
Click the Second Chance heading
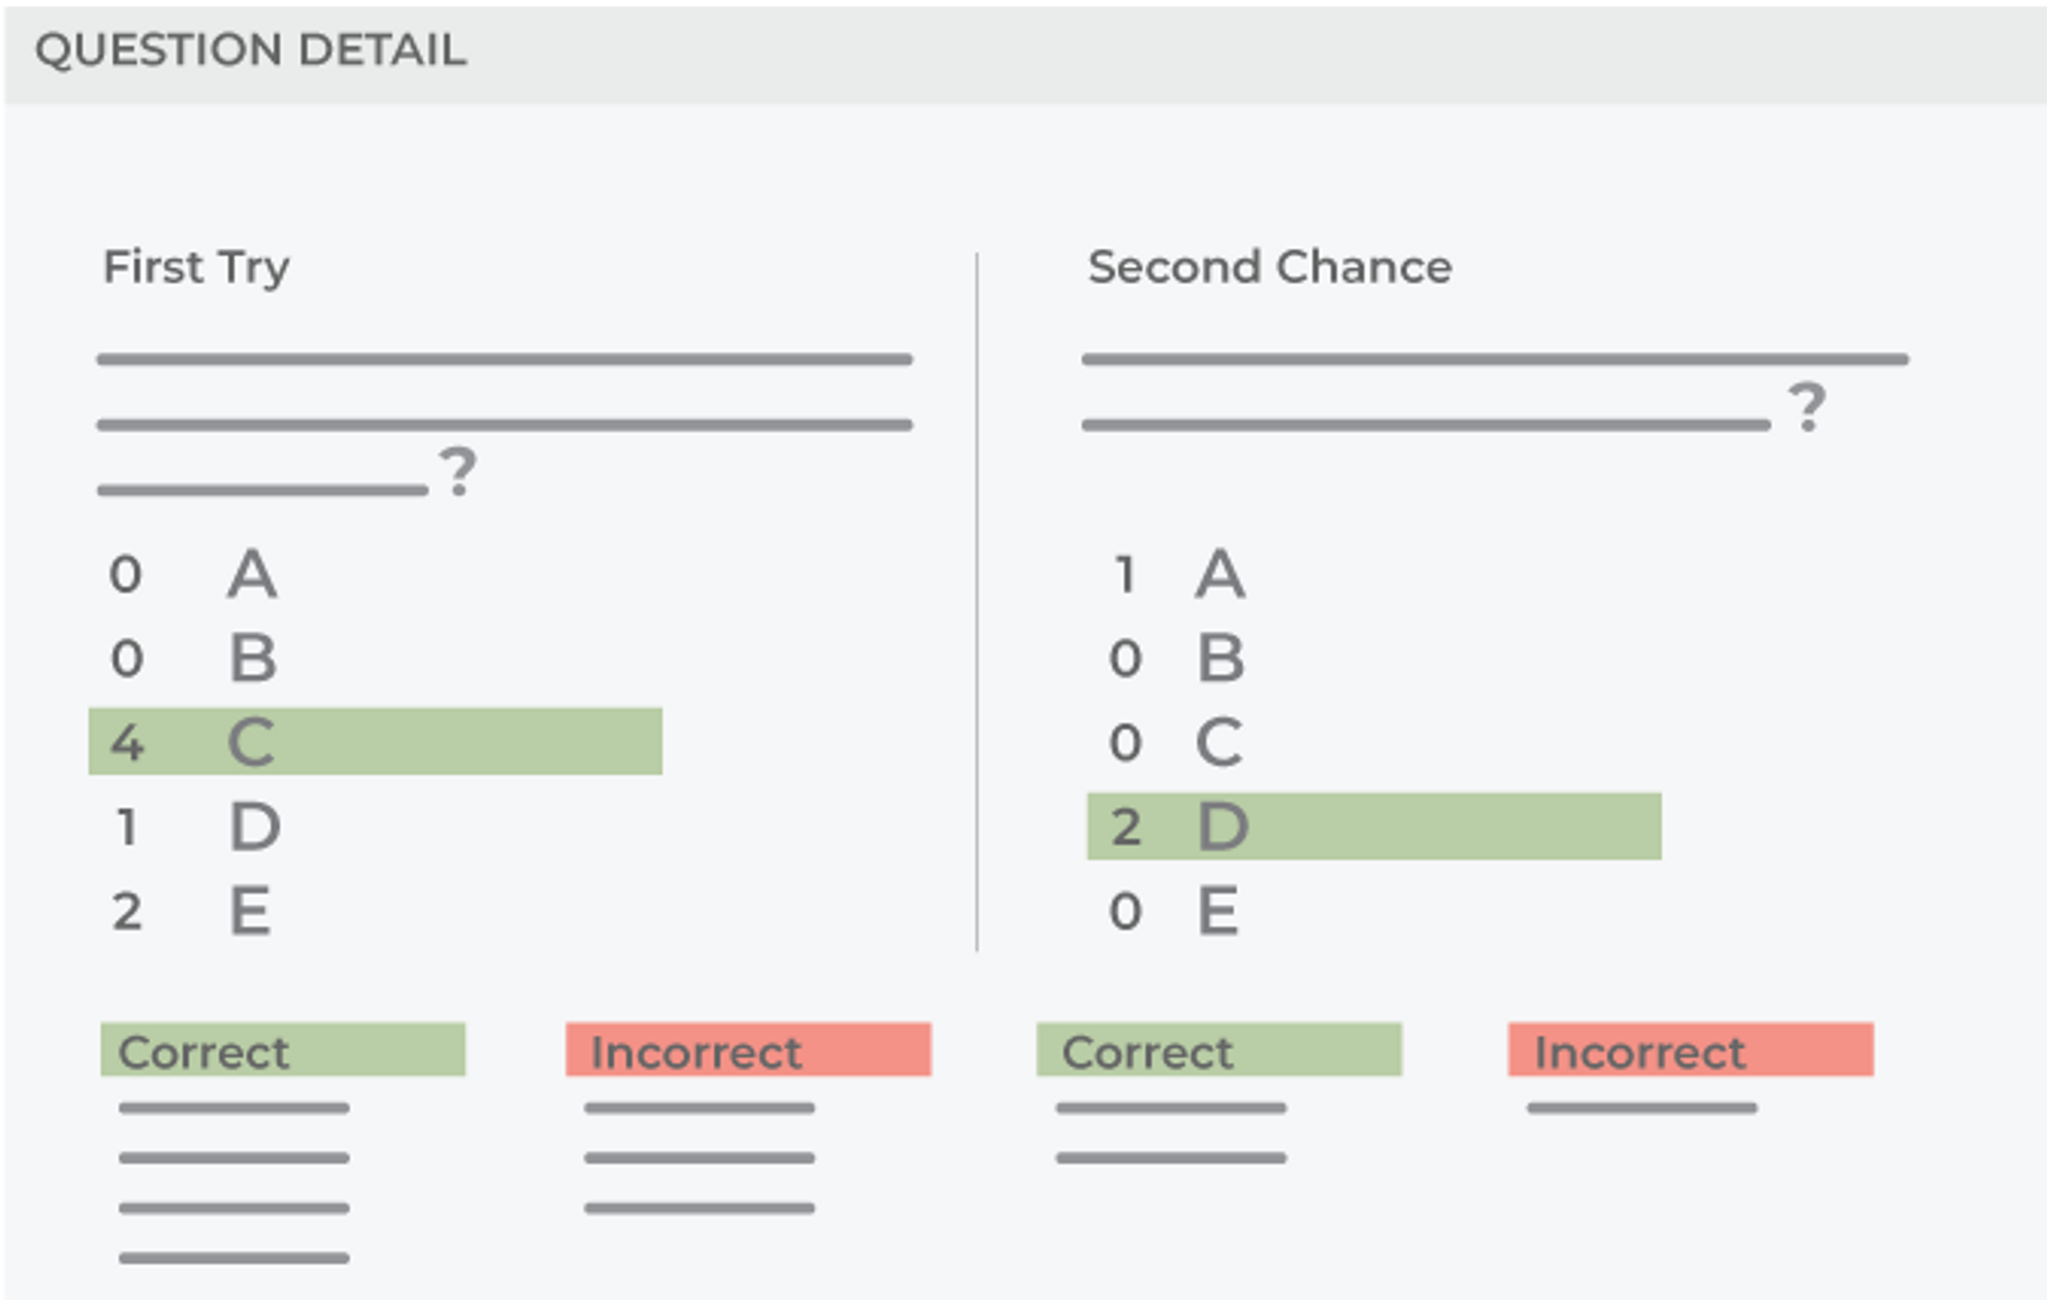click(x=1270, y=267)
